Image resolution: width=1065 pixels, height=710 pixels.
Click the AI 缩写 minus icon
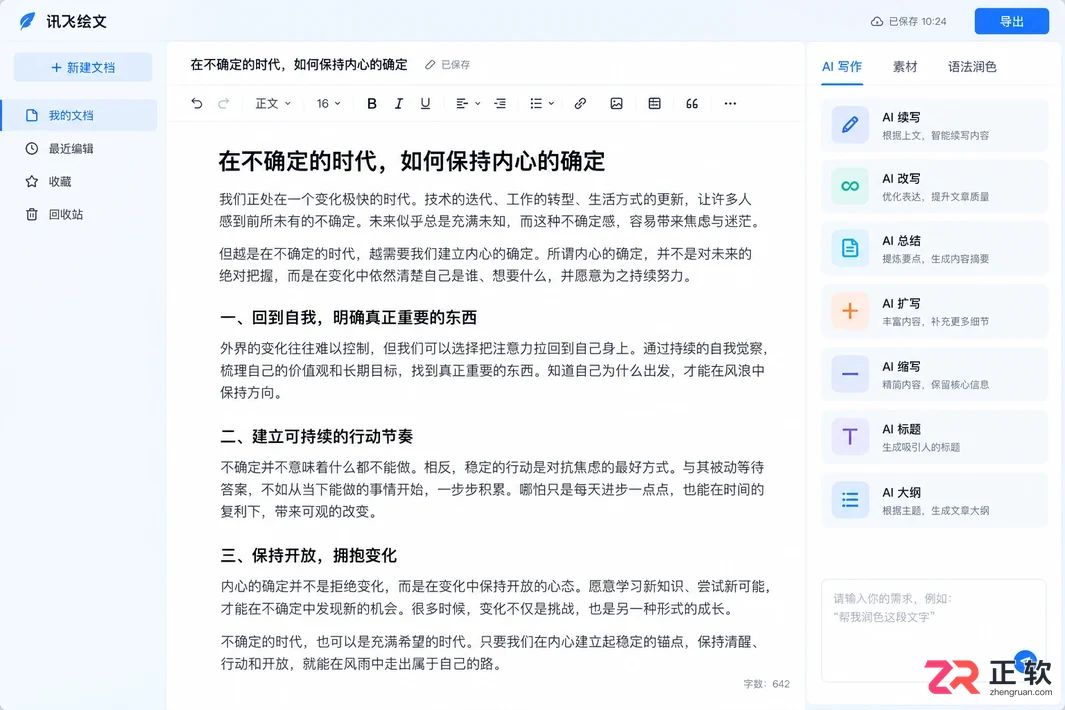pyautogui.click(x=850, y=374)
